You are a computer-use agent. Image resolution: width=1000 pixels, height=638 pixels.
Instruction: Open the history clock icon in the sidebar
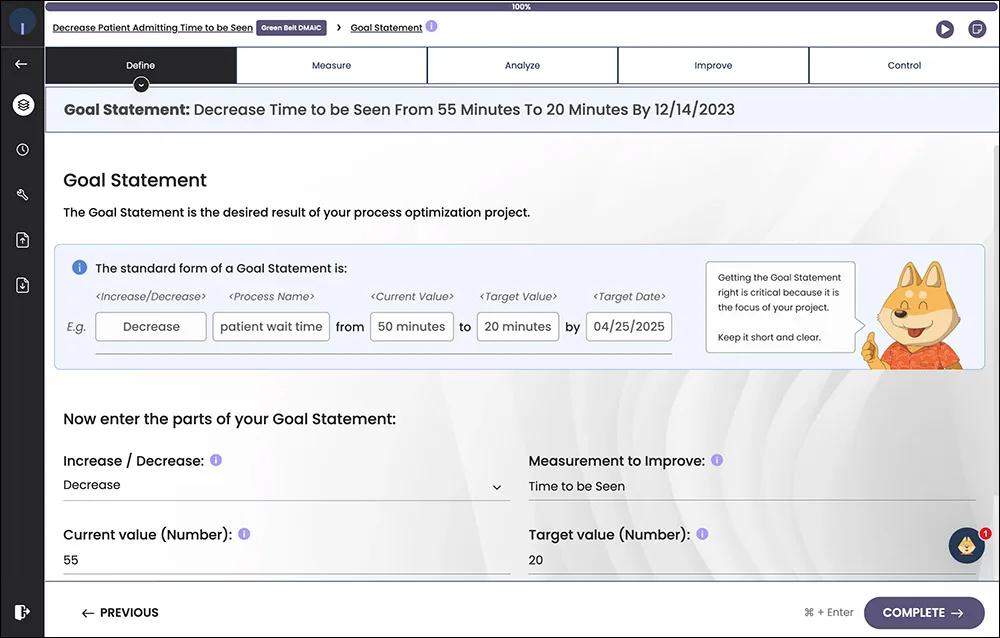click(21, 149)
